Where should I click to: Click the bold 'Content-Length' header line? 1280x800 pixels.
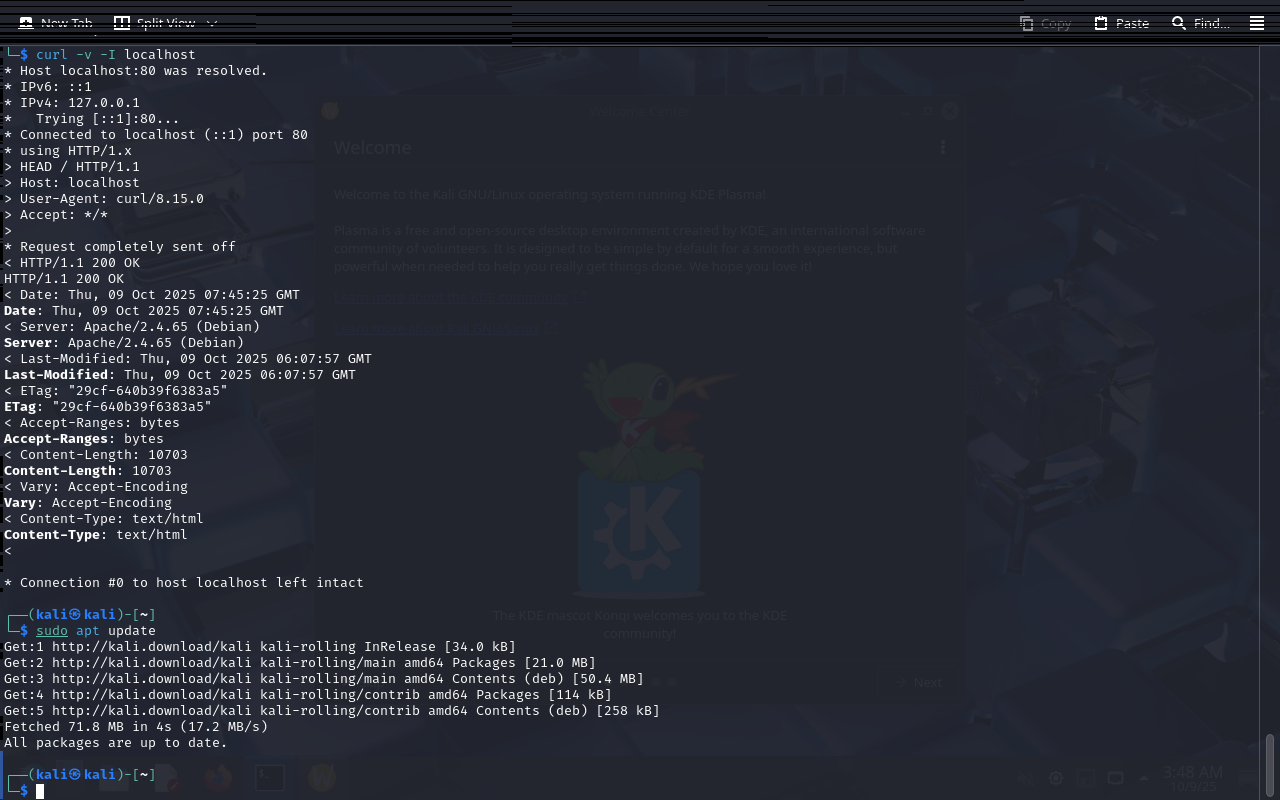88,471
